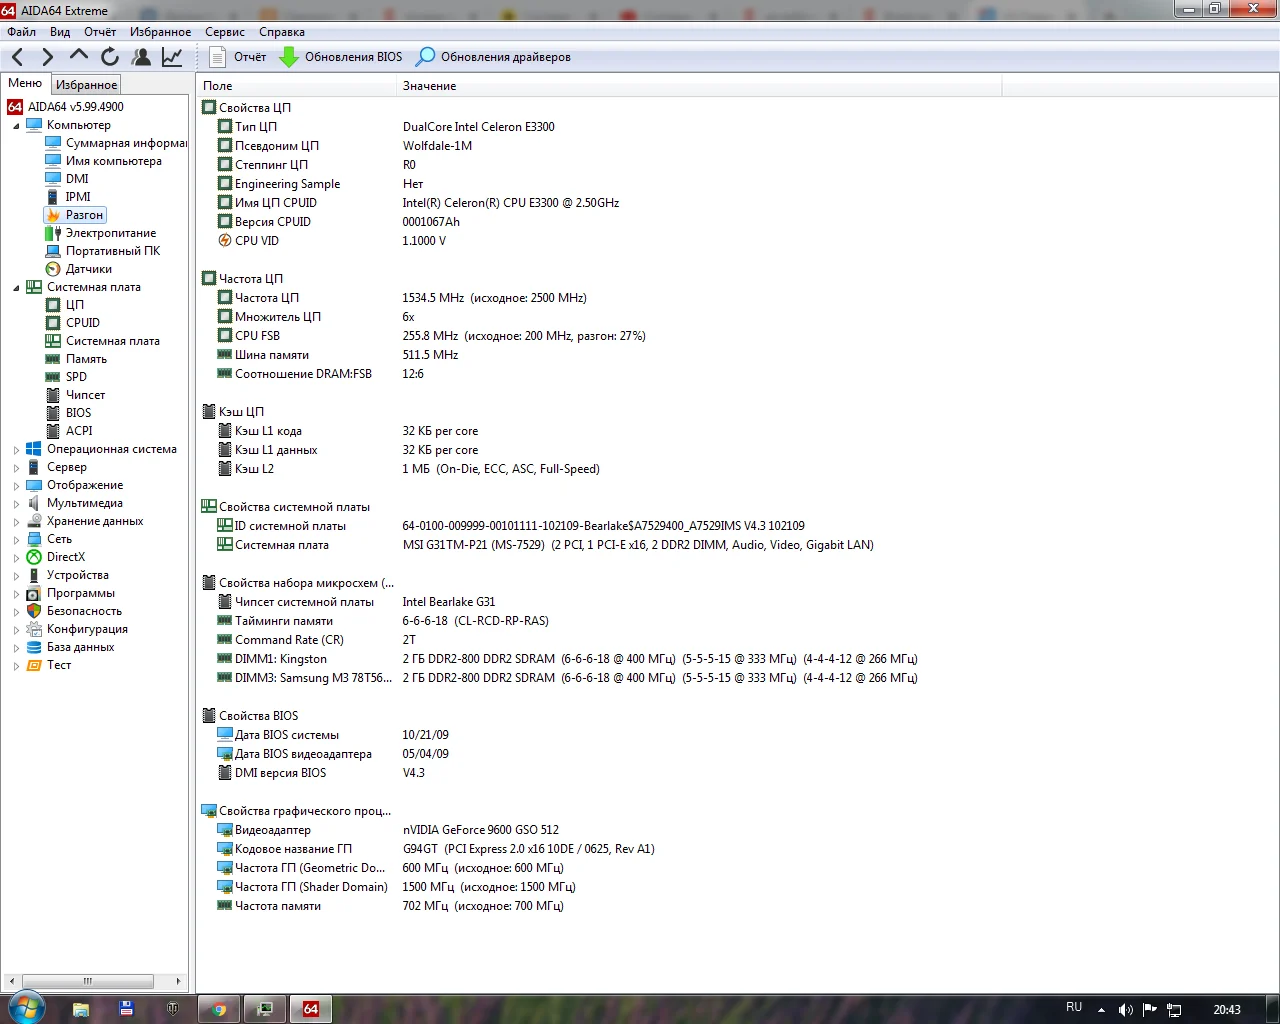Click the Отчёт report toolbar button

[238, 57]
